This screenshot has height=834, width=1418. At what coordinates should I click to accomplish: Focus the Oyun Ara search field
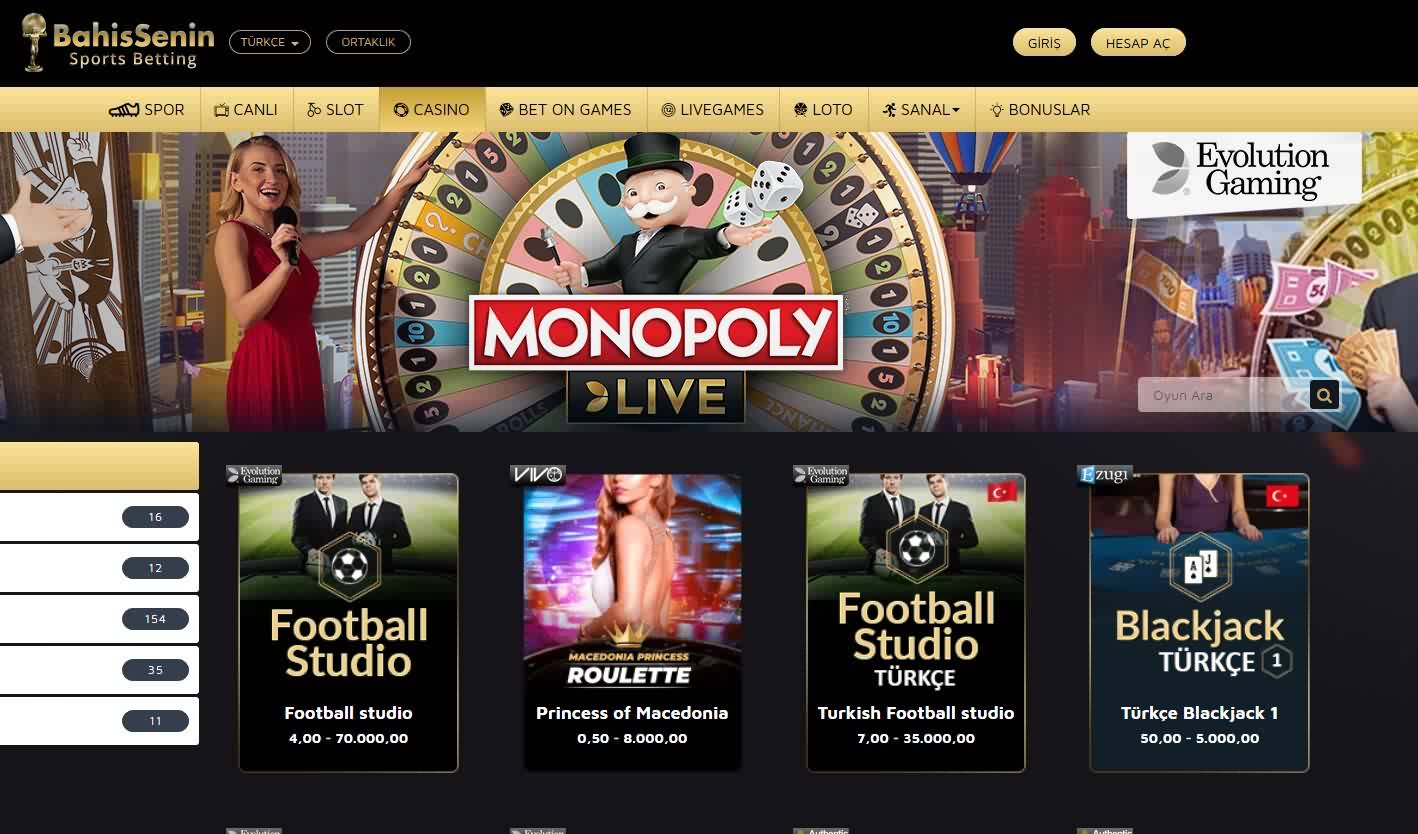(x=1223, y=395)
